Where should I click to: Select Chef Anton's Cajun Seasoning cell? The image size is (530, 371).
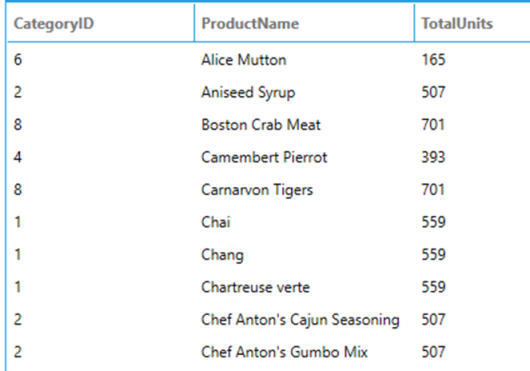point(300,320)
